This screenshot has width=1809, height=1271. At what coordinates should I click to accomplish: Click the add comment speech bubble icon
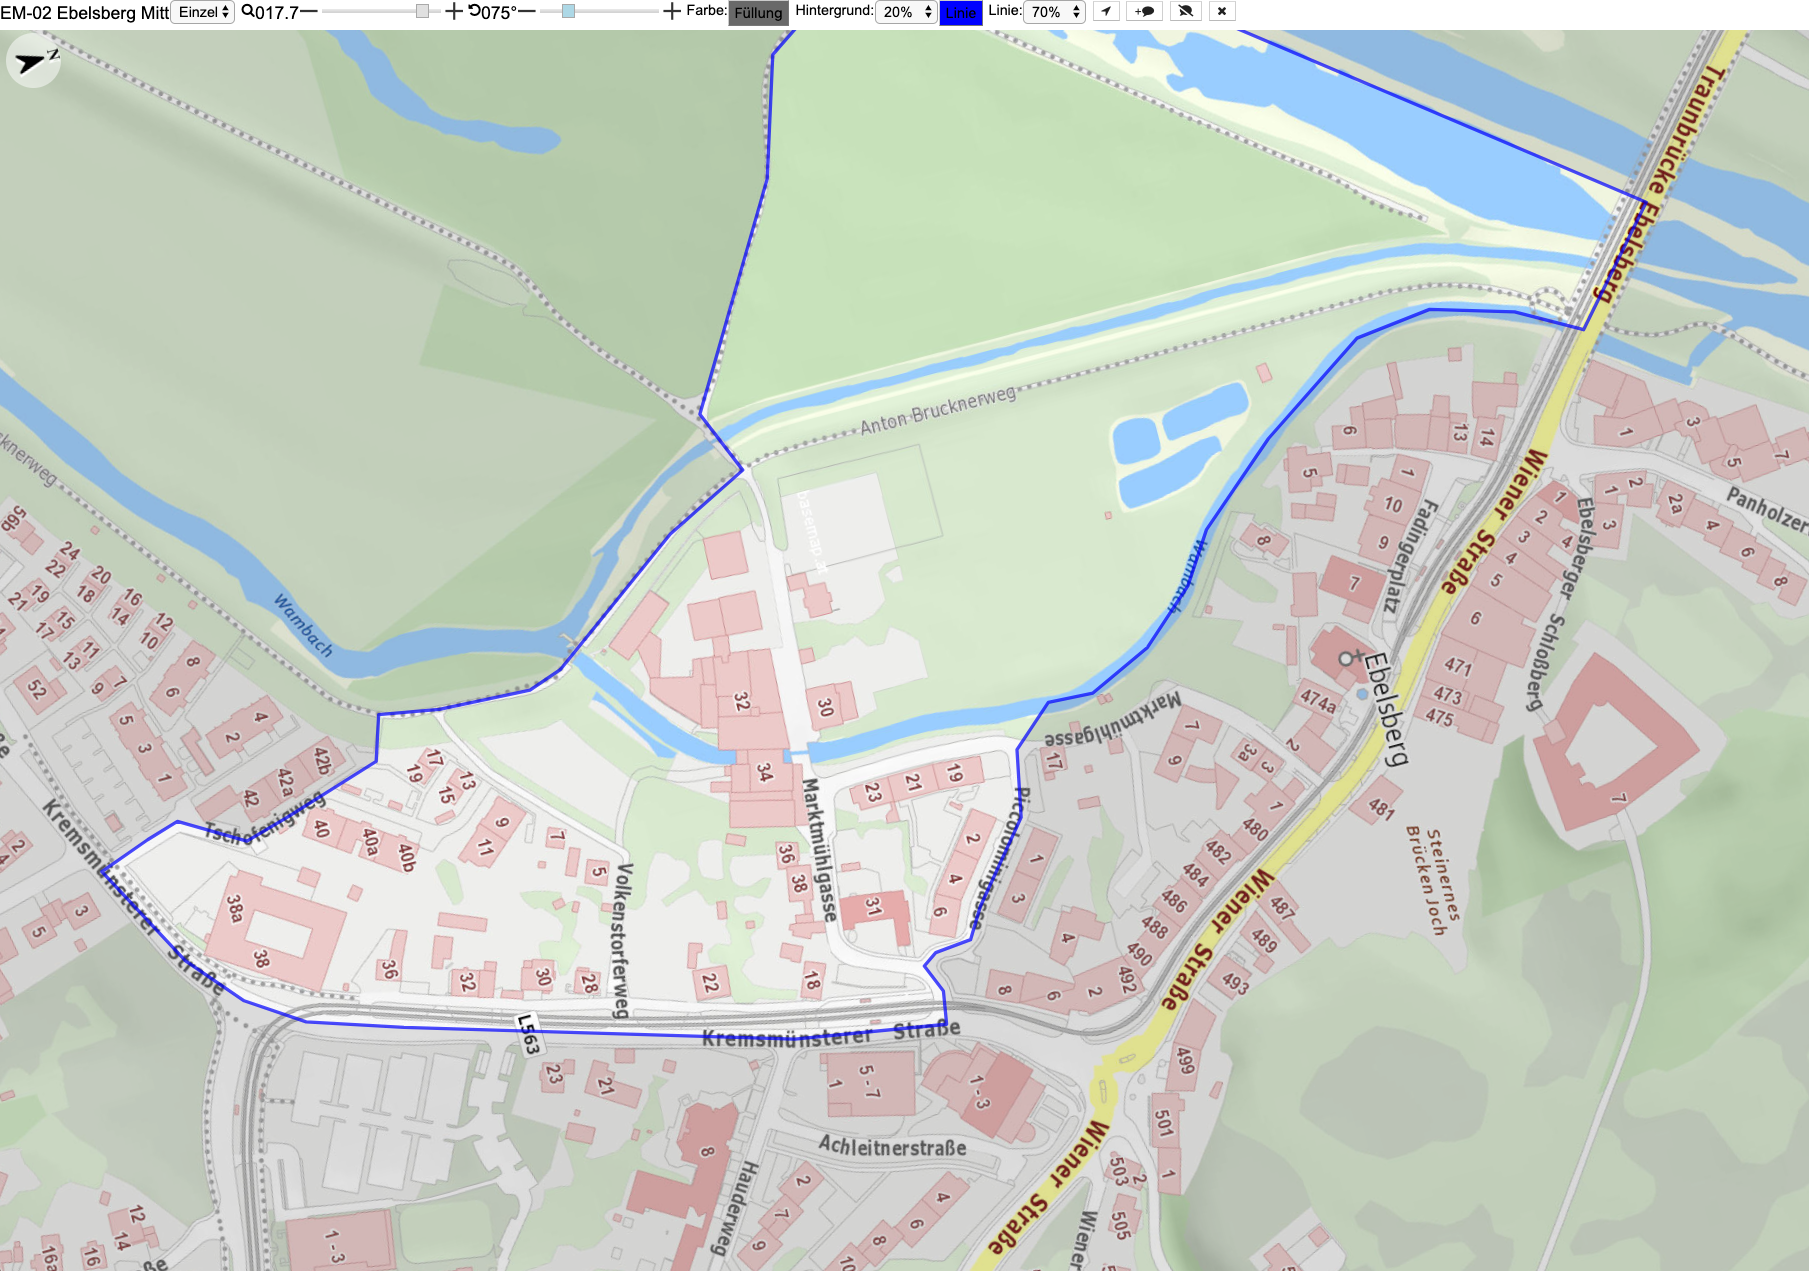click(1144, 11)
